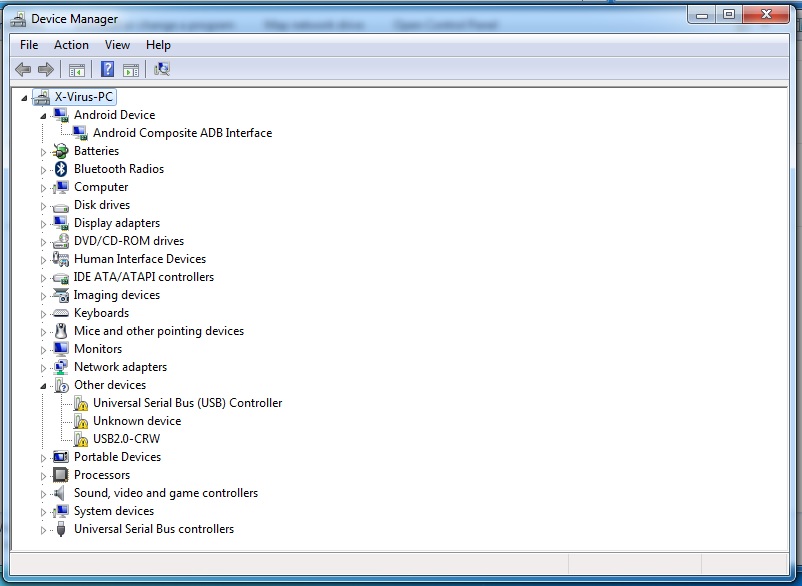Open the View menu

pos(117,45)
